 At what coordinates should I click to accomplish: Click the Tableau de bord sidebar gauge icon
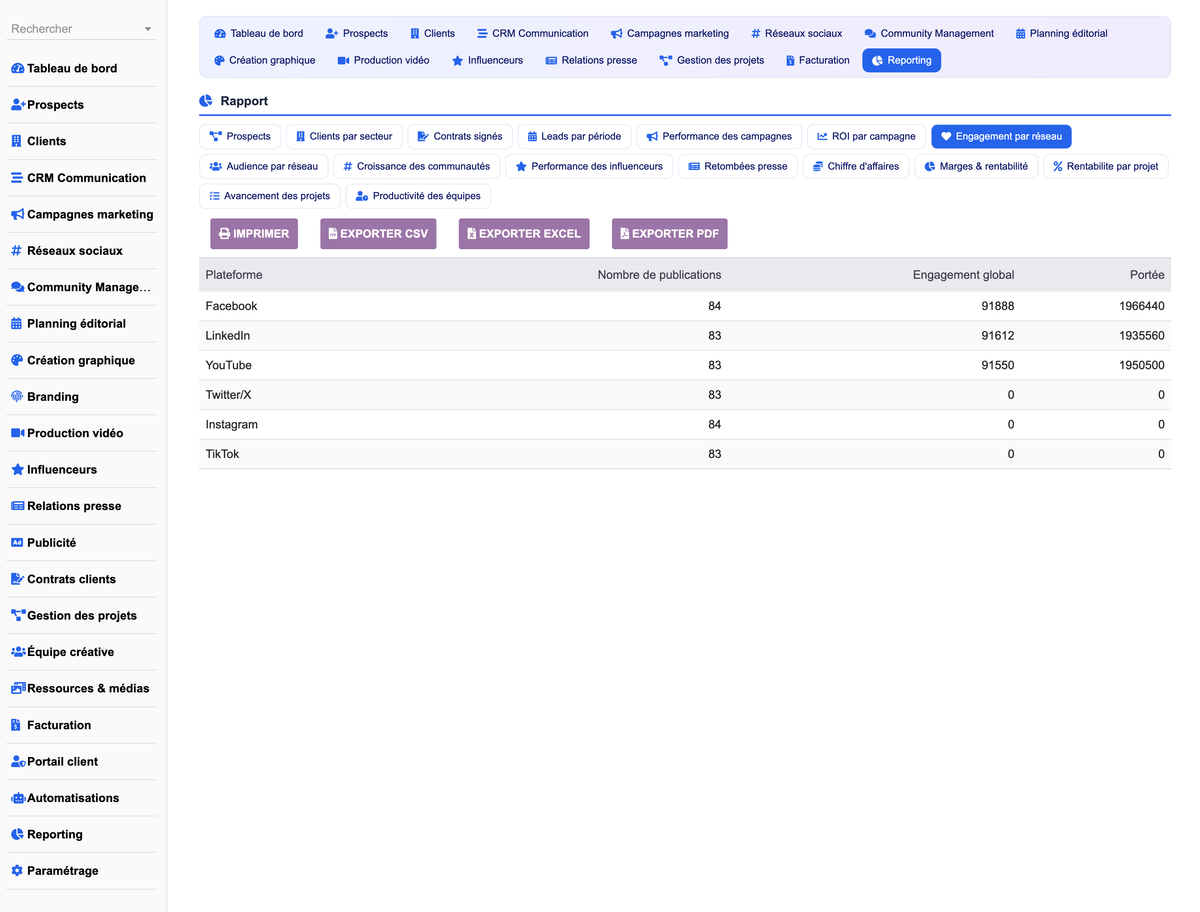coord(17,69)
